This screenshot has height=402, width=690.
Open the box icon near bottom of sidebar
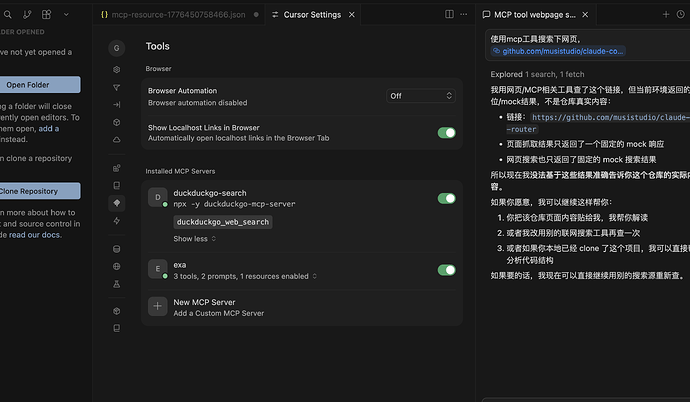(x=117, y=311)
